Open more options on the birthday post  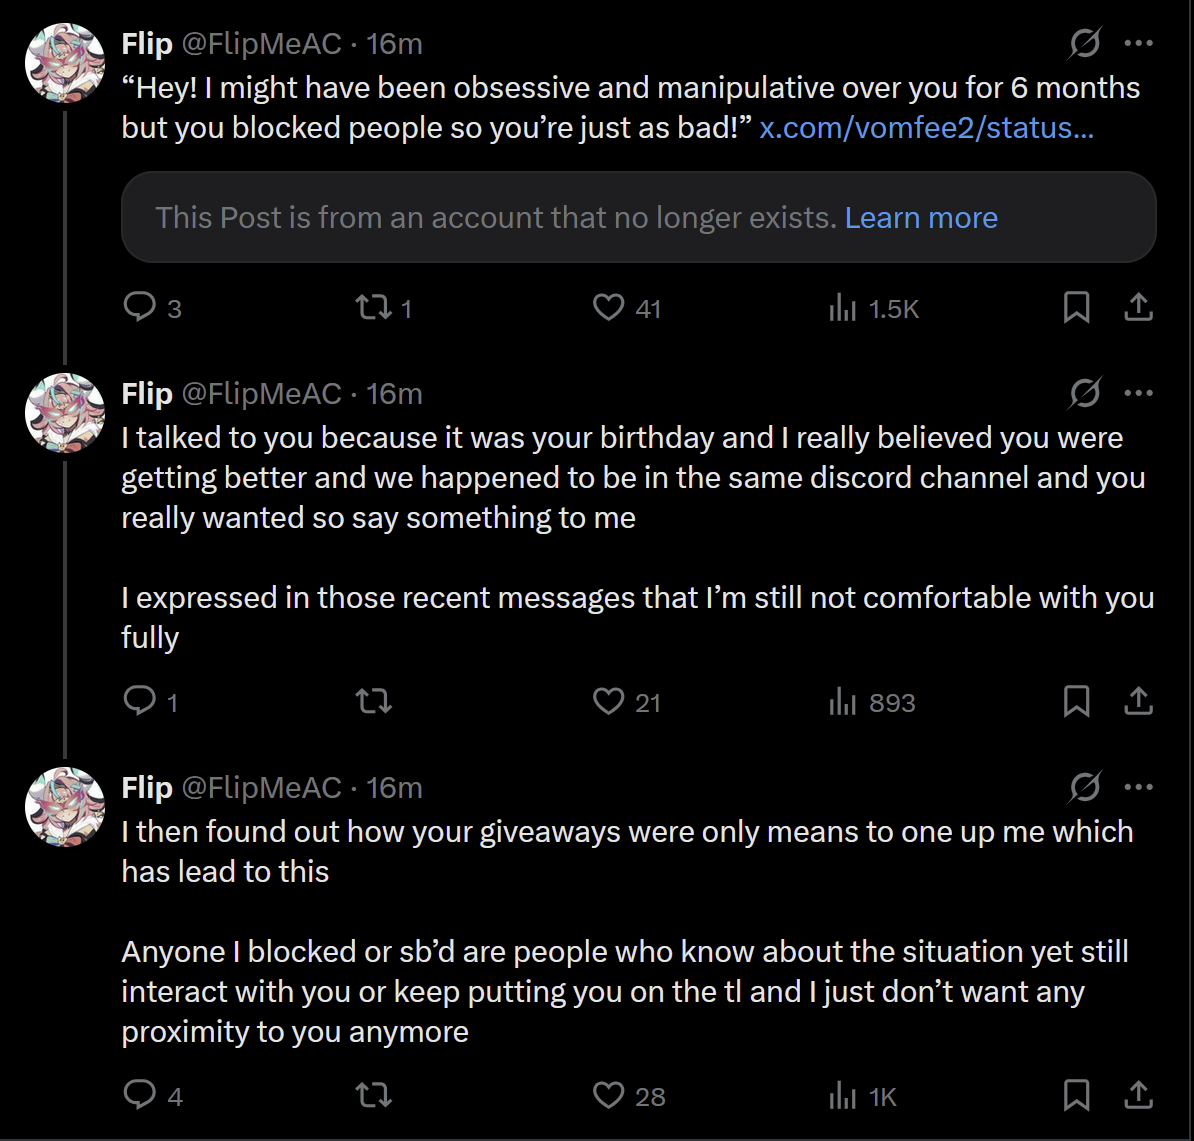[x=1139, y=393]
